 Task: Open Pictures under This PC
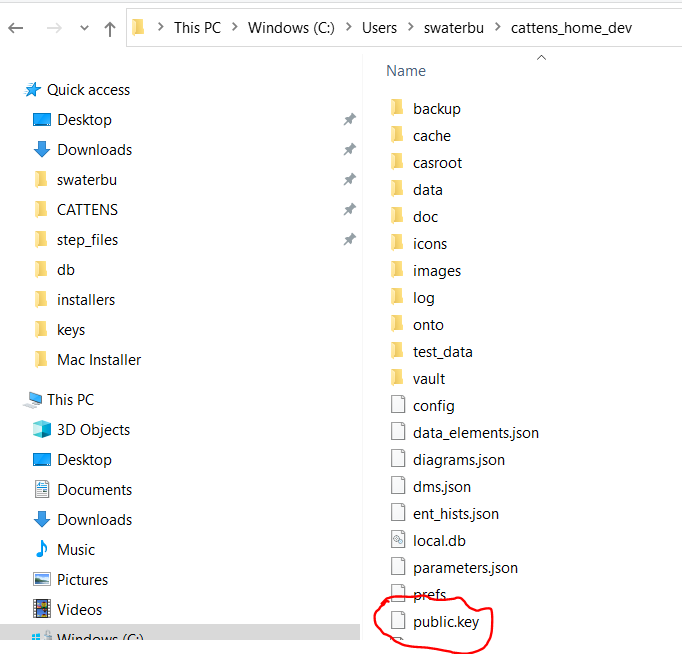82,580
